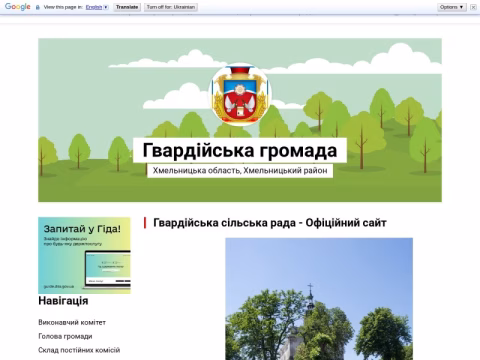The width and height of the screenshot is (480, 360).
Task: Close the Google translate bar
Action: click(473, 7)
